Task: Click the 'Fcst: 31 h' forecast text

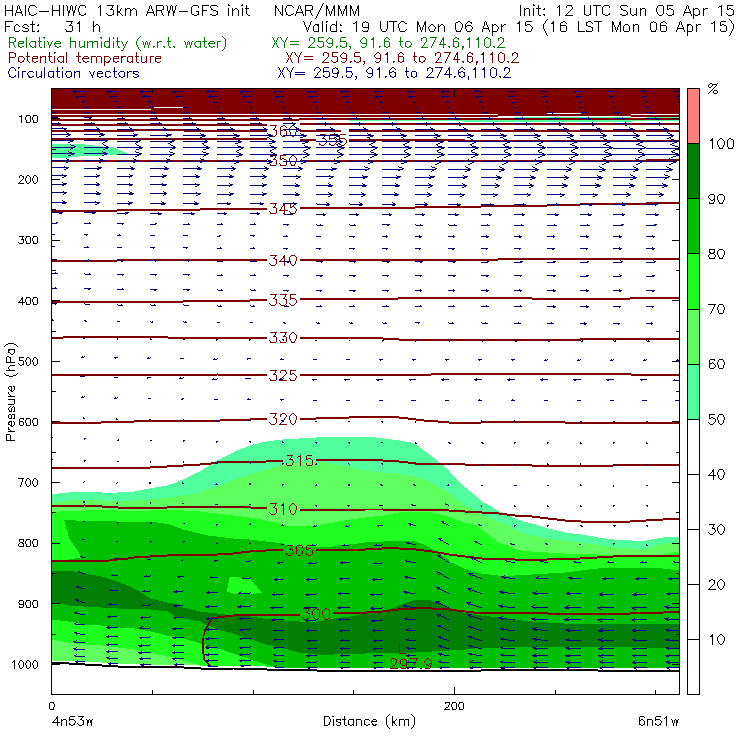Action: tap(52, 26)
